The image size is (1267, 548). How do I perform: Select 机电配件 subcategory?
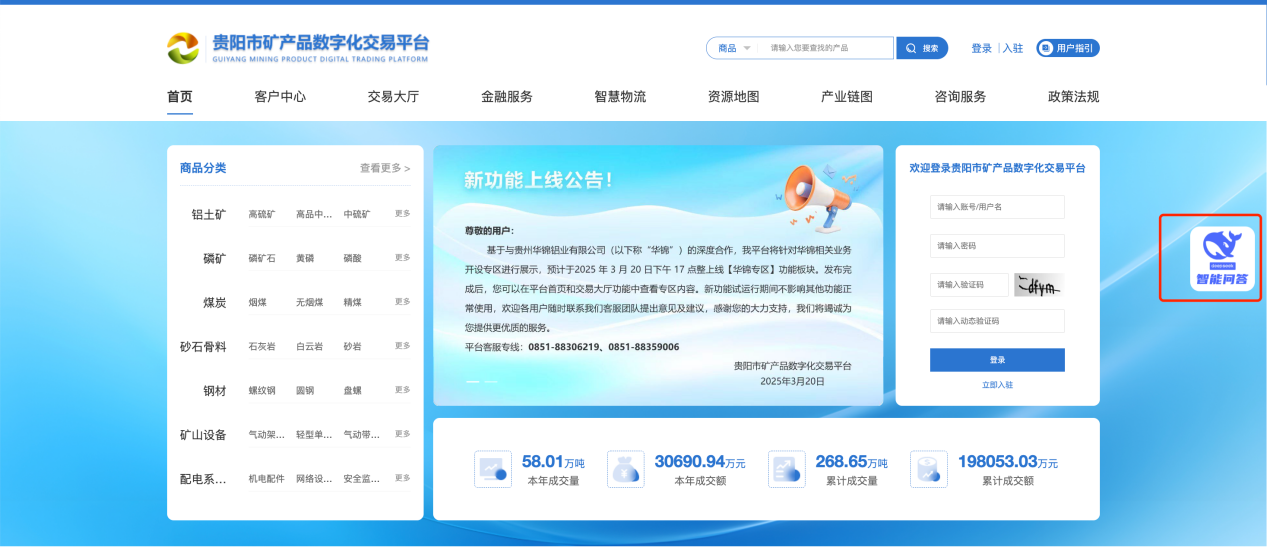point(267,478)
